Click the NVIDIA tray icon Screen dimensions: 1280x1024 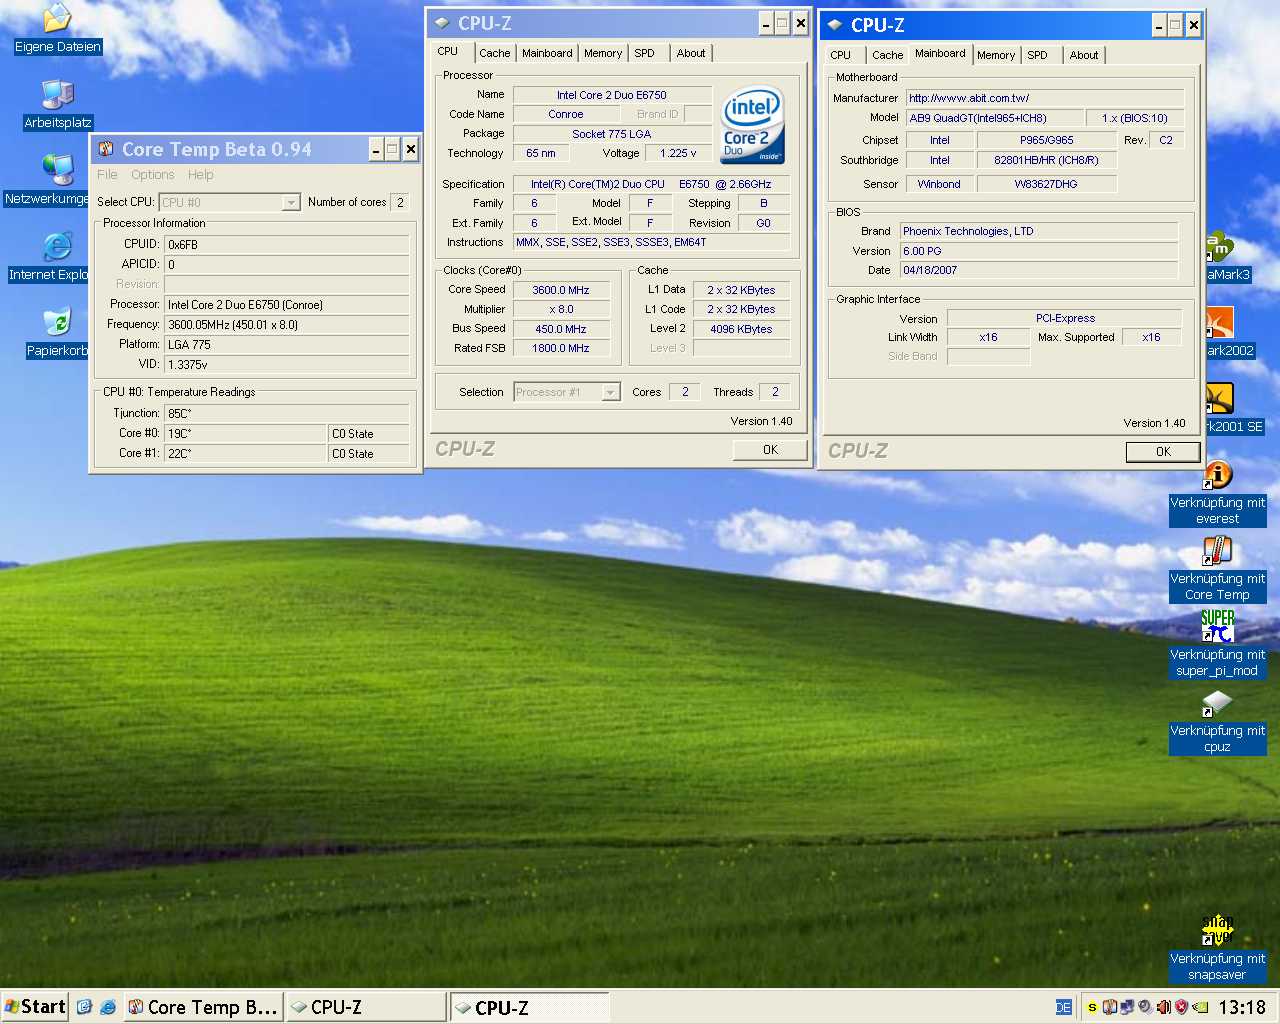point(1200,1007)
